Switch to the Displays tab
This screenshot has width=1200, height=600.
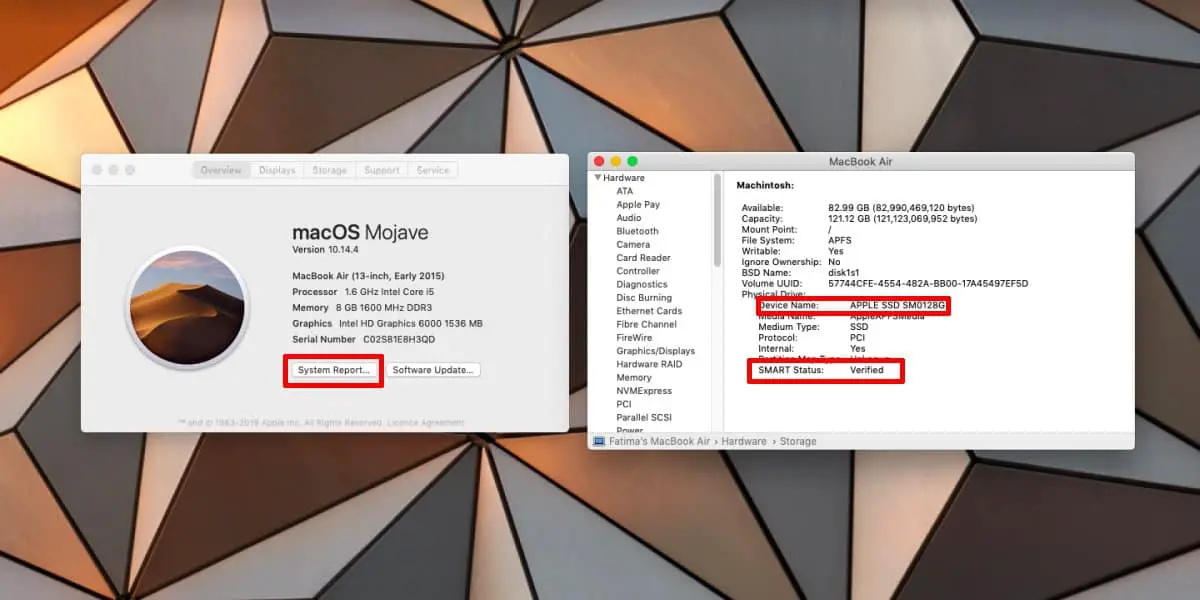click(x=277, y=170)
